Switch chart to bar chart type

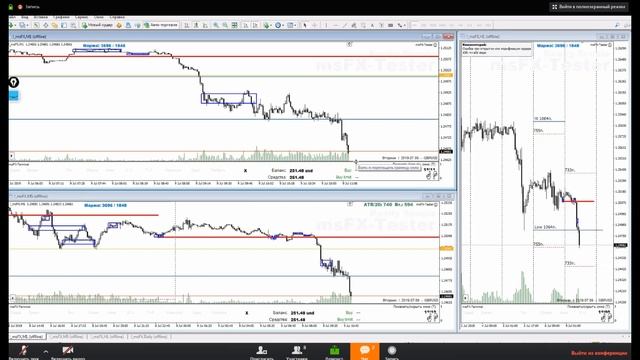[186, 25]
